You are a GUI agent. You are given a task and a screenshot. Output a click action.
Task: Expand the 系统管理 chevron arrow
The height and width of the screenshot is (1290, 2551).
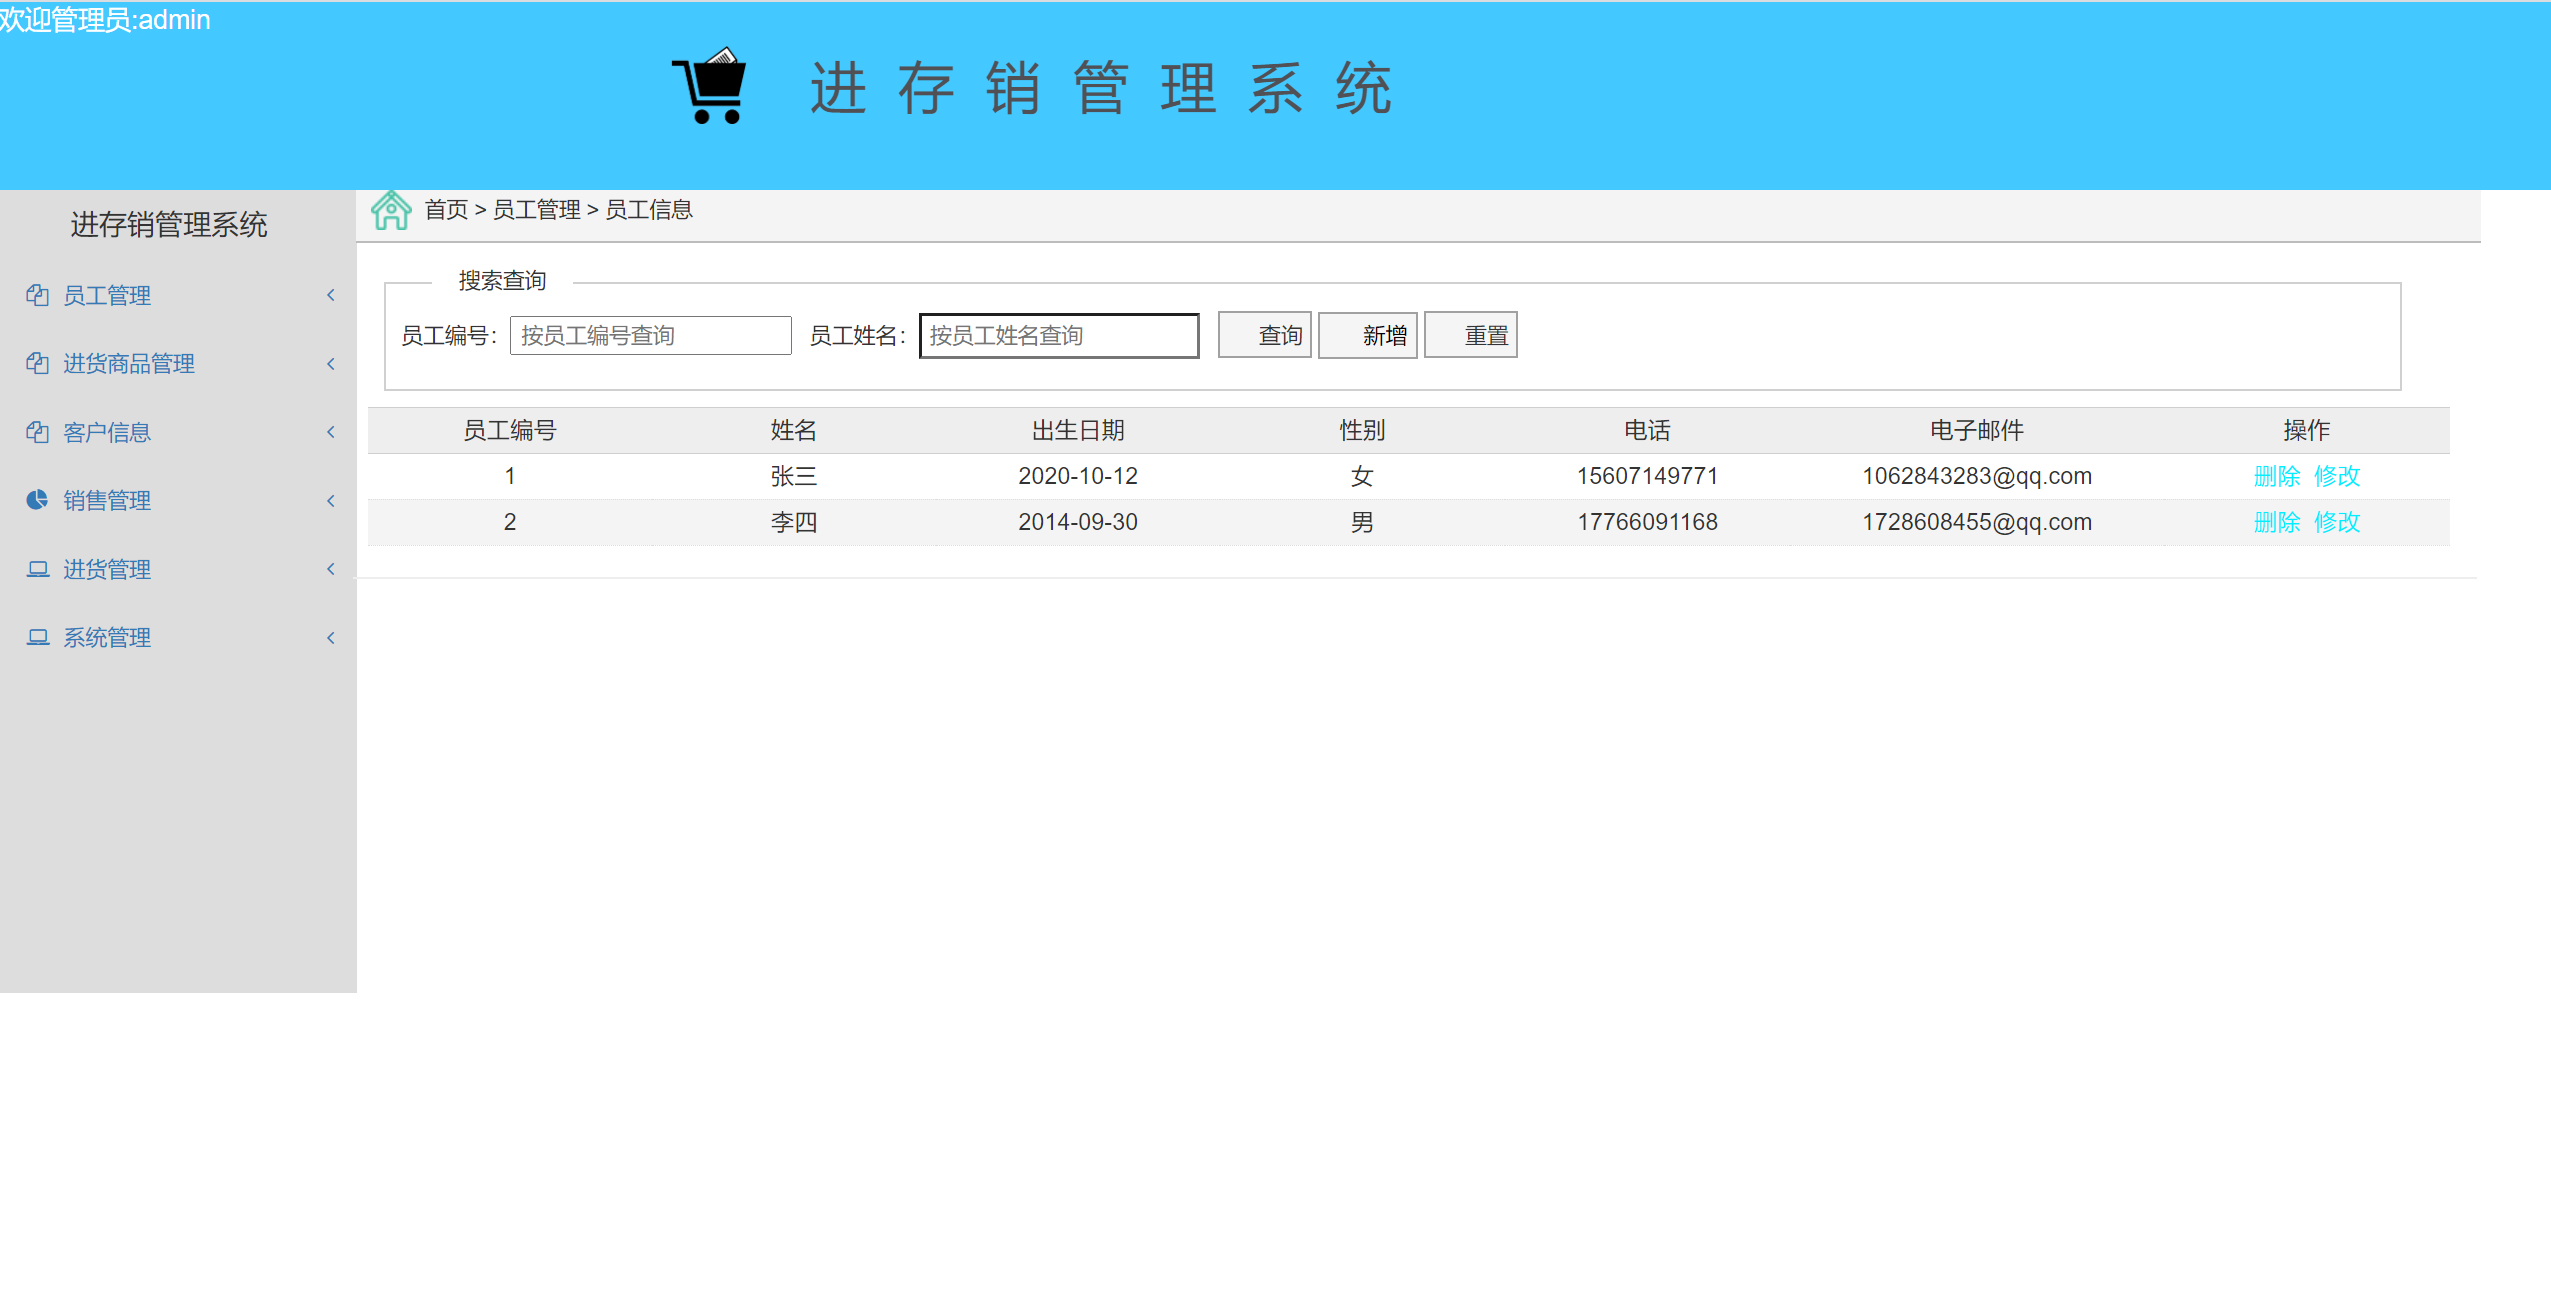[331, 638]
